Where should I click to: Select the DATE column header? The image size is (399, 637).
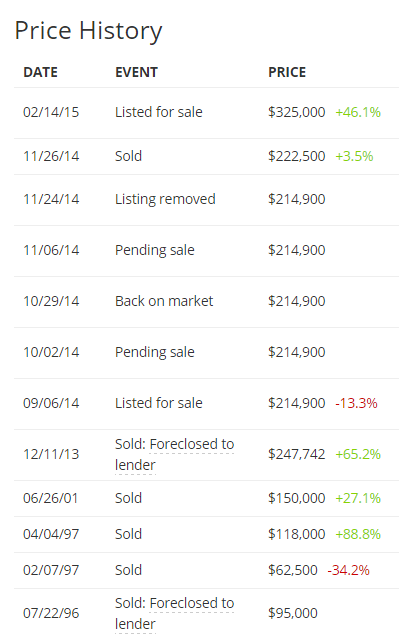coord(40,72)
